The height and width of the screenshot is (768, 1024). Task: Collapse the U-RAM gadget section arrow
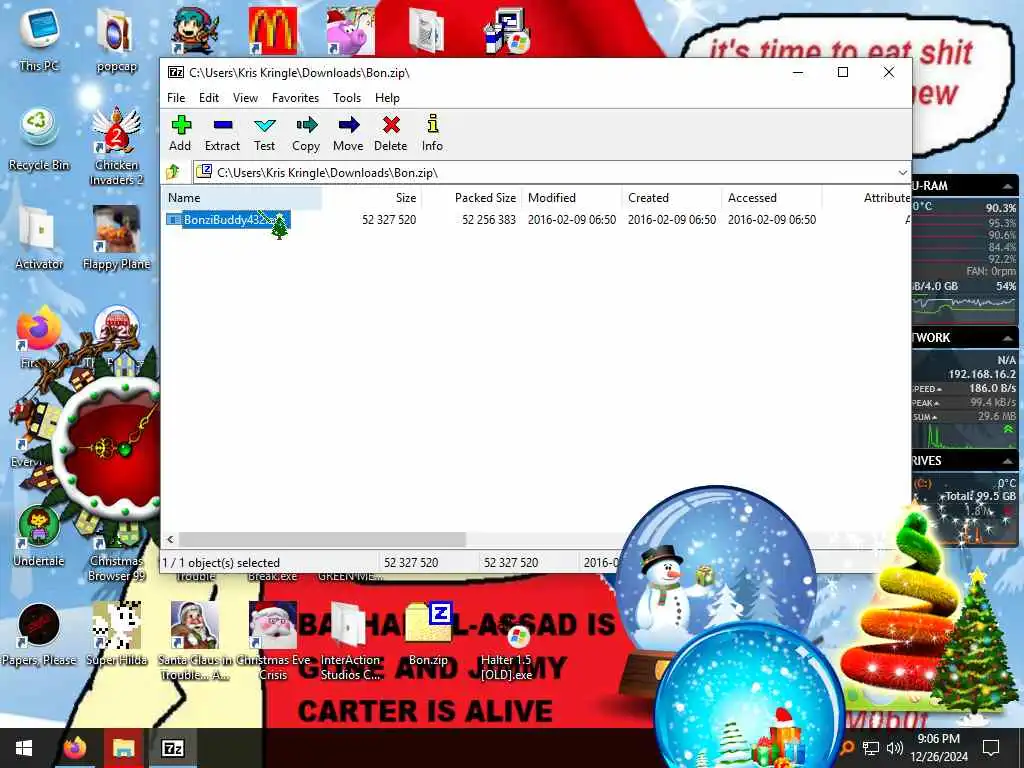[1007, 187]
